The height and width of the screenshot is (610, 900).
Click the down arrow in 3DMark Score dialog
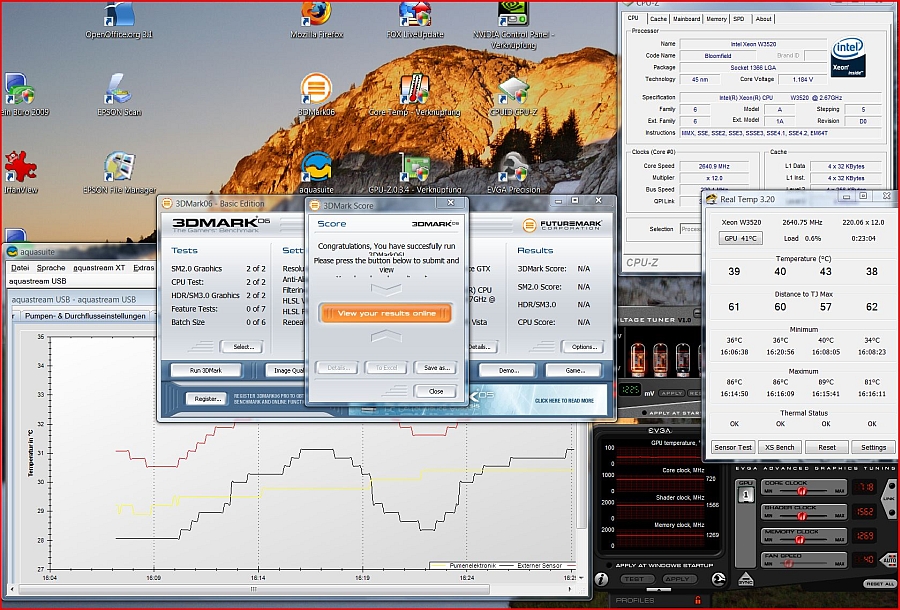coord(386,290)
